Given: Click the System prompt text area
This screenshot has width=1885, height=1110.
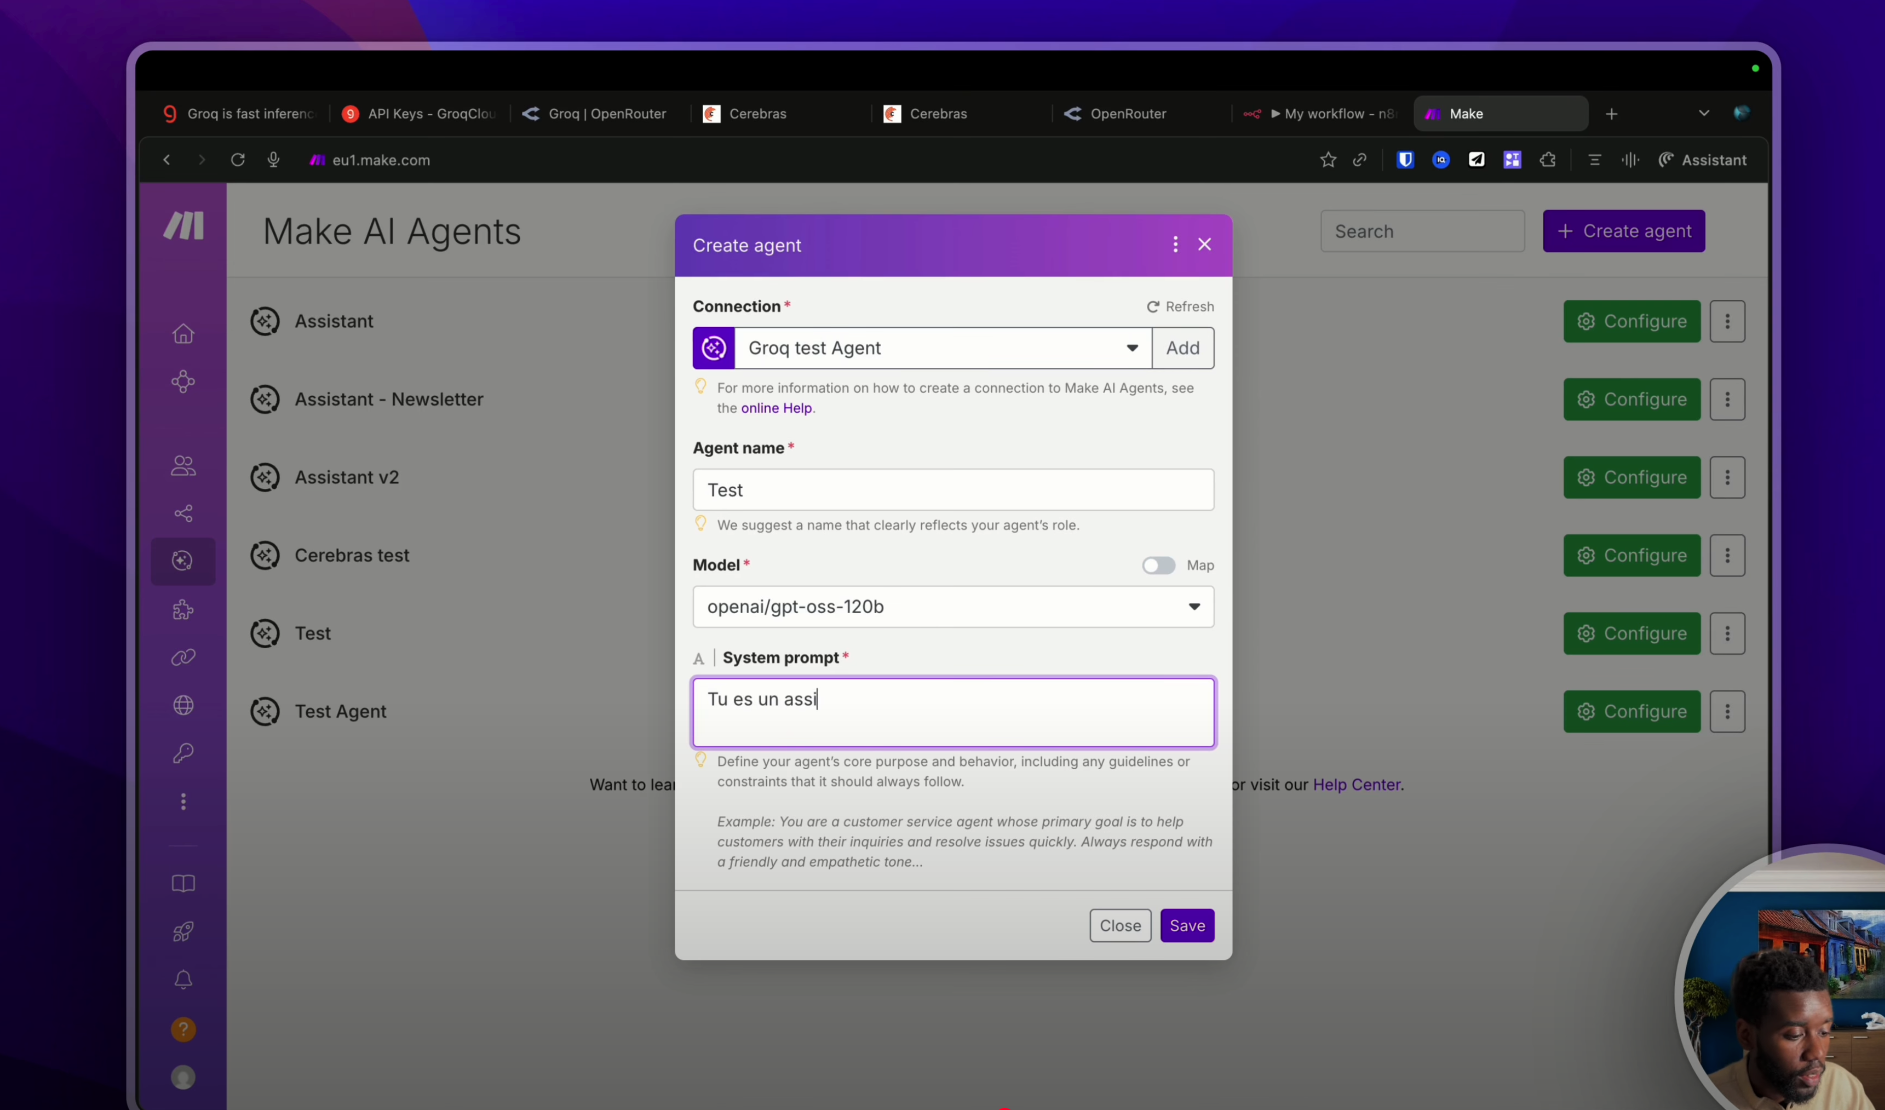Looking at the screenshot, I should click(953, 713).
